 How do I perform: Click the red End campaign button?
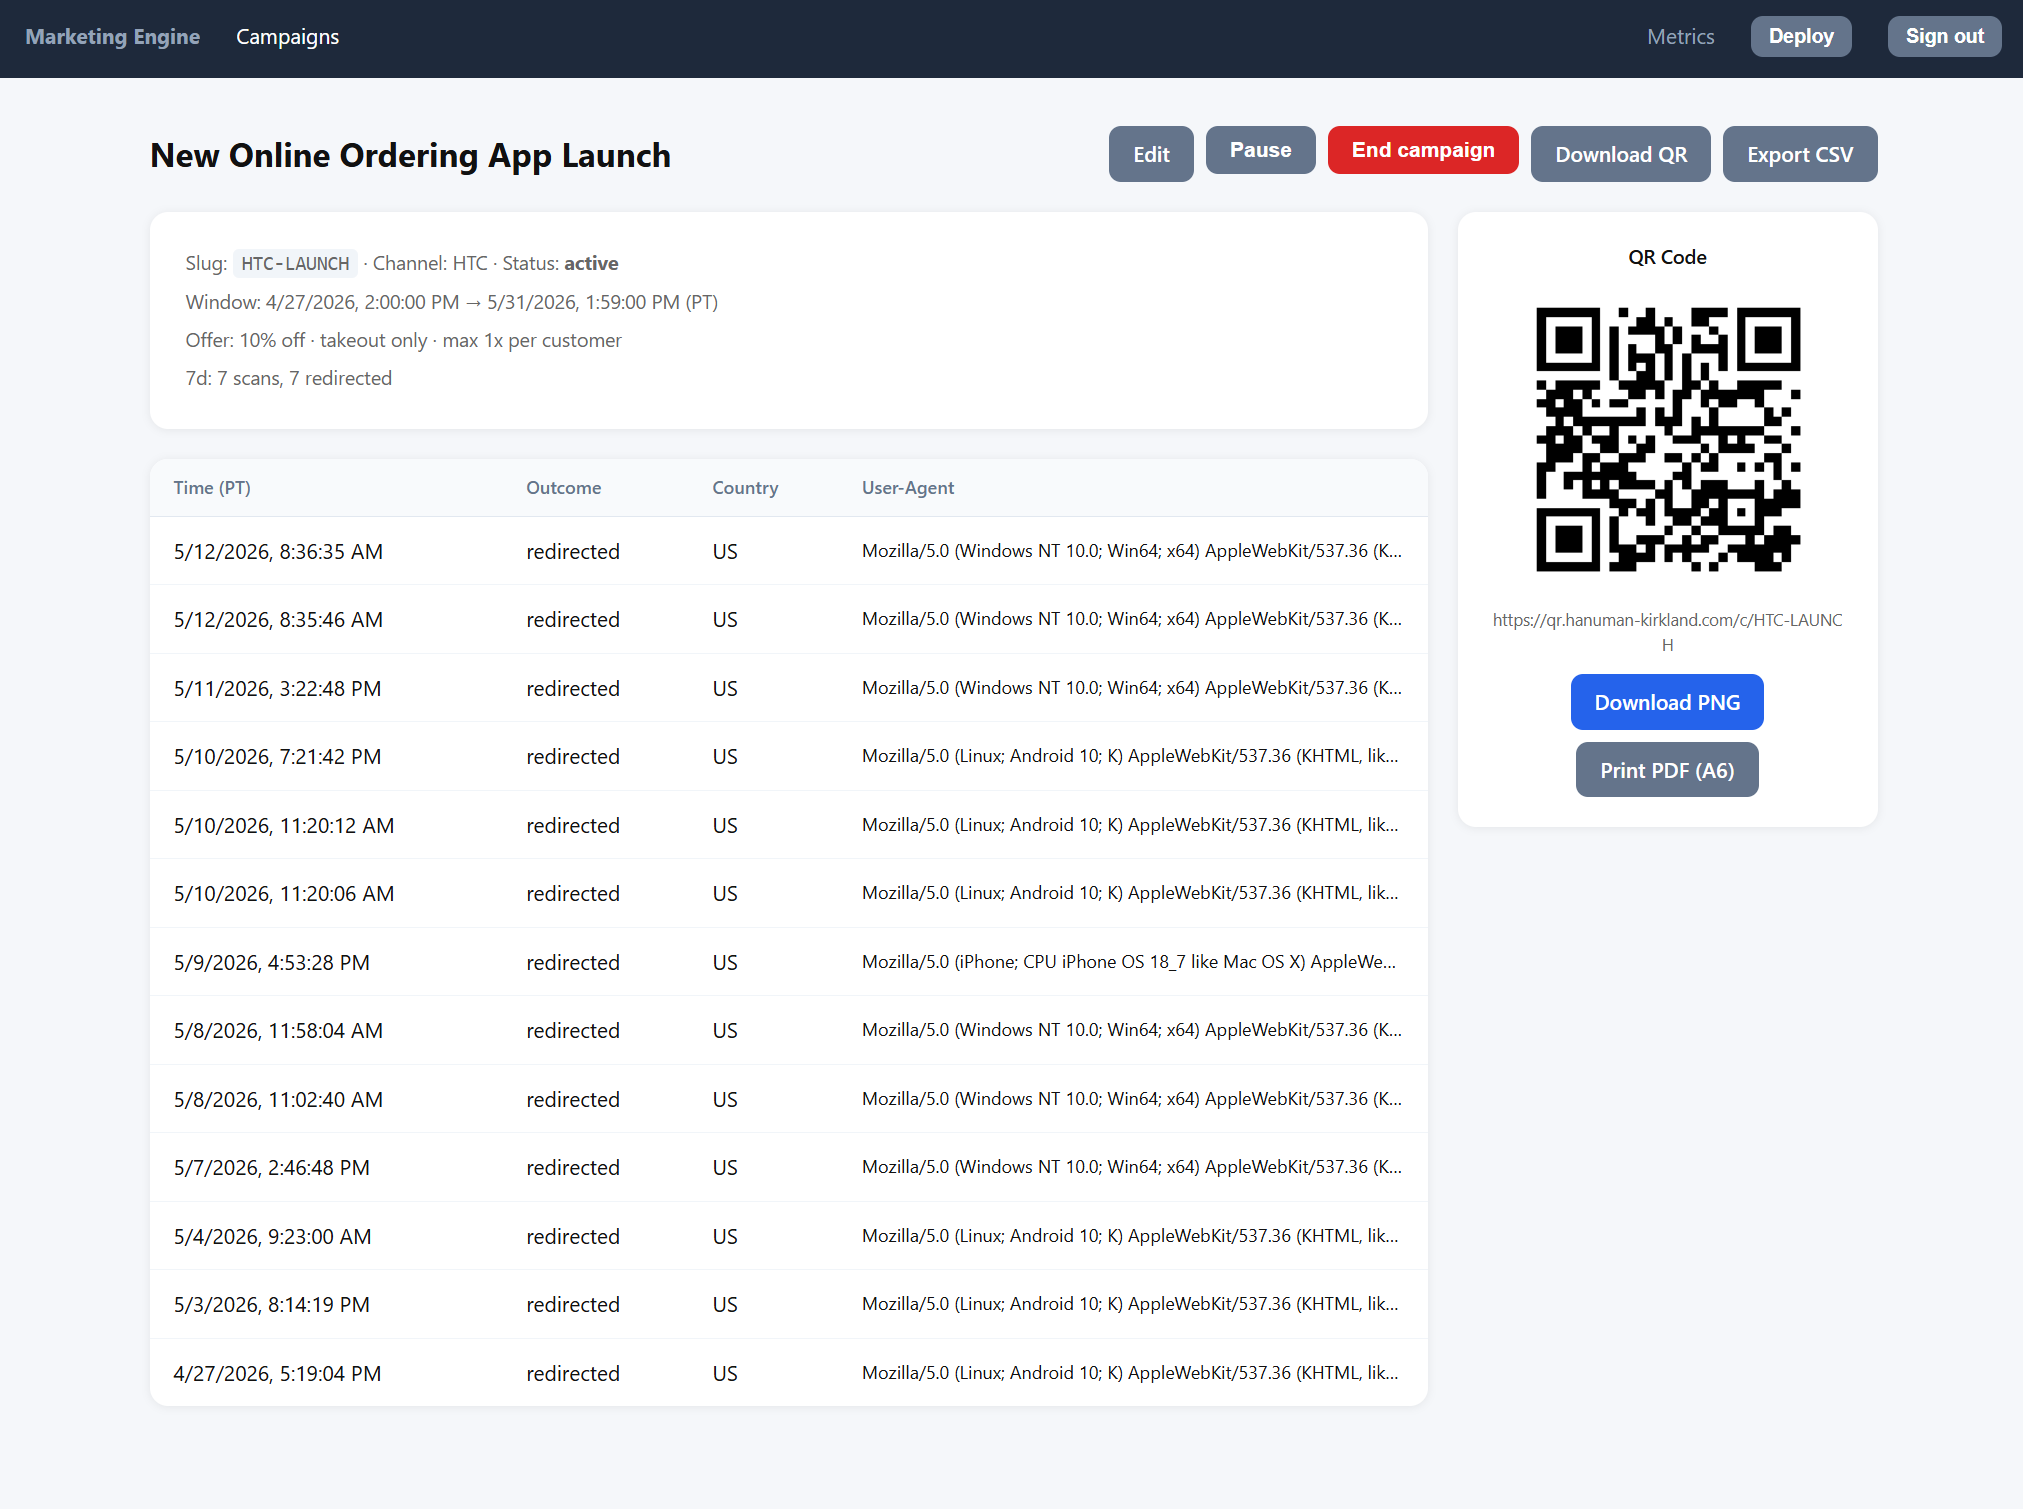tap(1422, 150)
